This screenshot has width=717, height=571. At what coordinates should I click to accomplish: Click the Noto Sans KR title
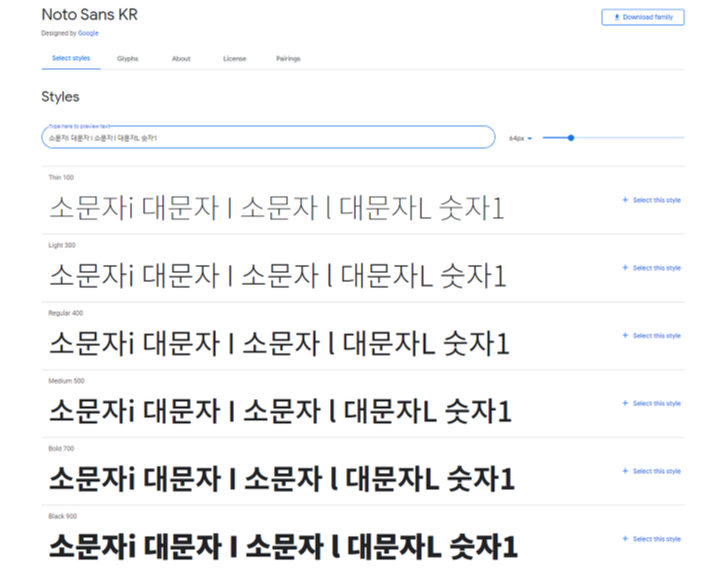point(90,15)
